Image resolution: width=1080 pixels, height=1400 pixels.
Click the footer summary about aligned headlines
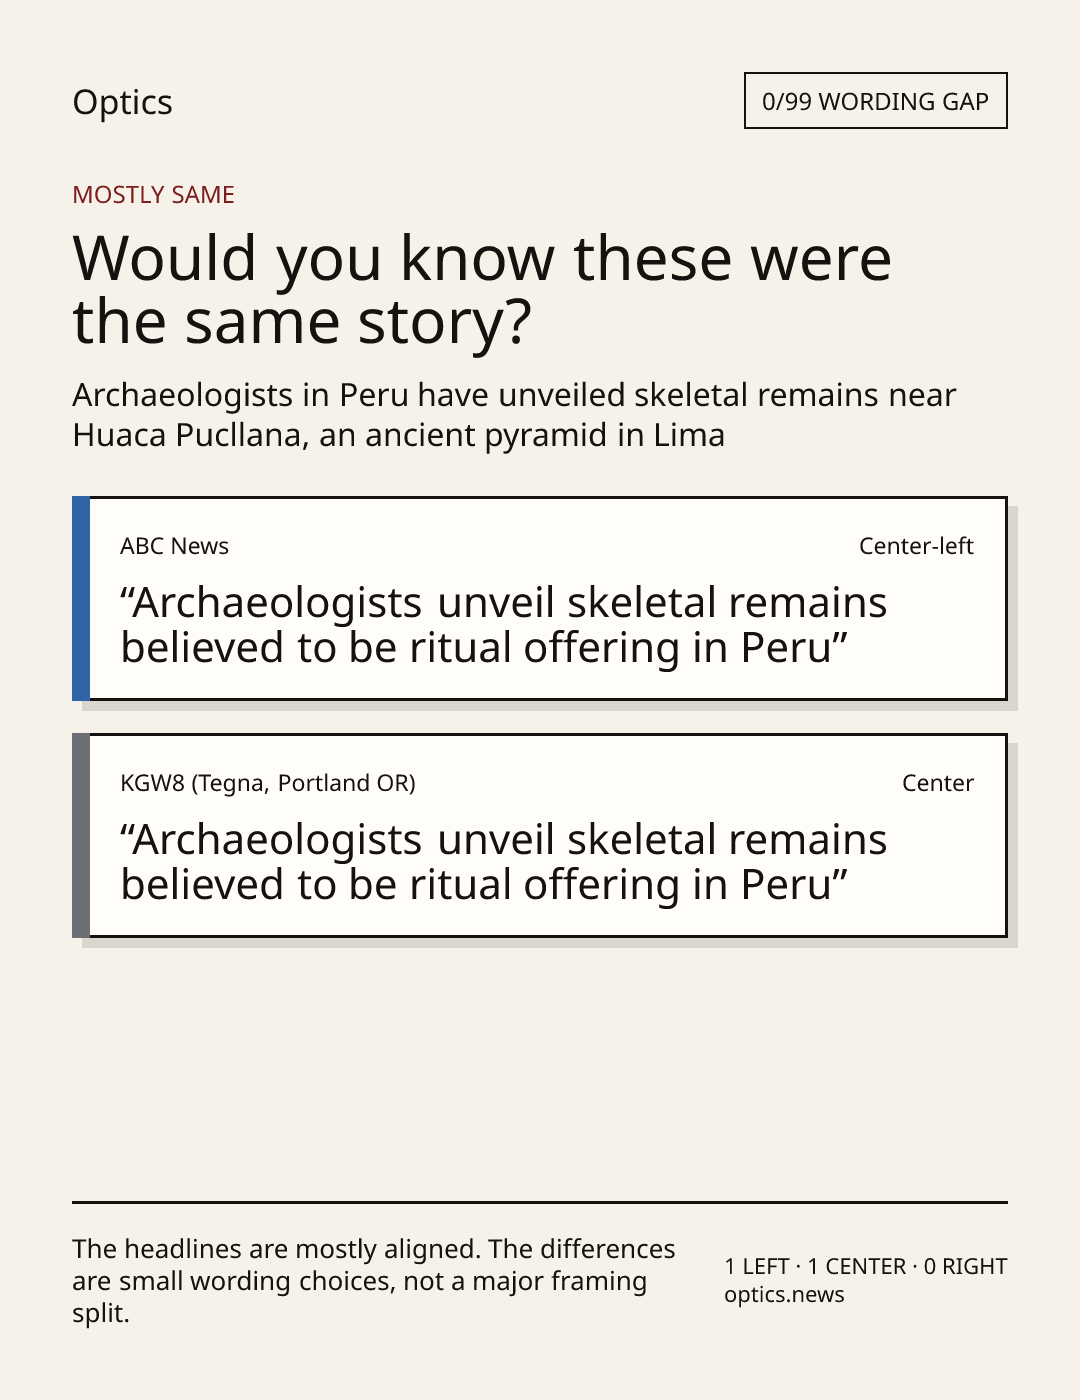pyautogui.click(x=374, y=1281)
